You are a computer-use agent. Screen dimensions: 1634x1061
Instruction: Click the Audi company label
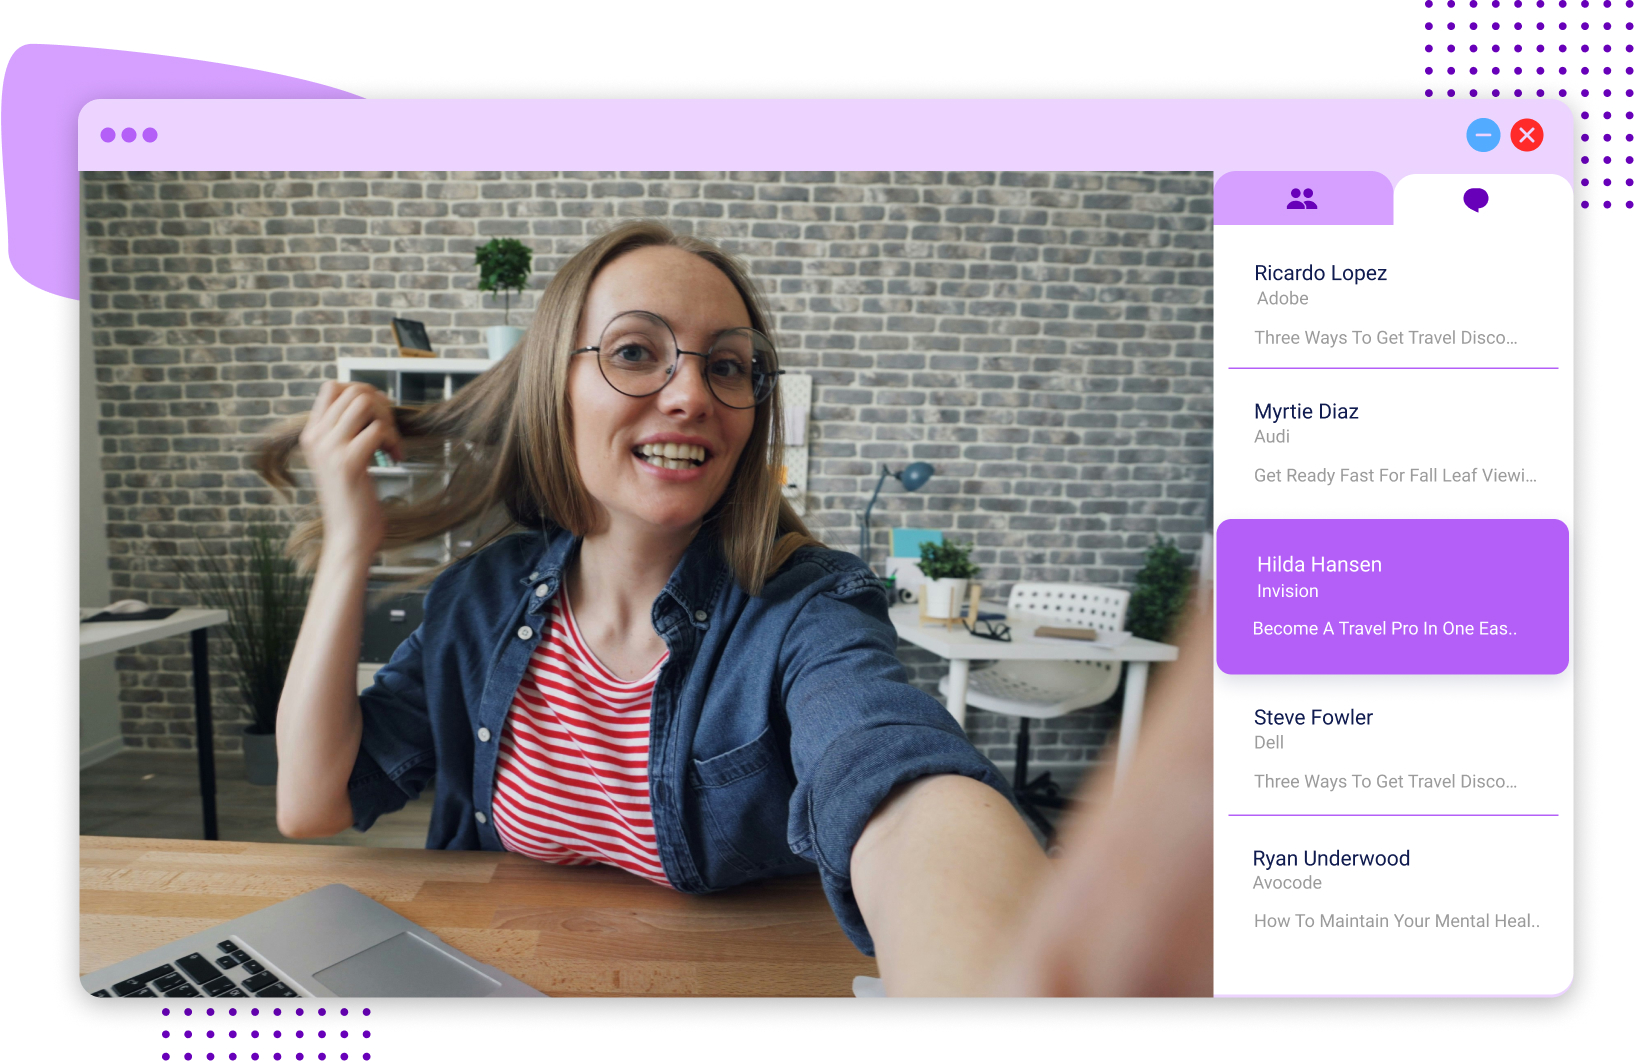coord(1272,436)
